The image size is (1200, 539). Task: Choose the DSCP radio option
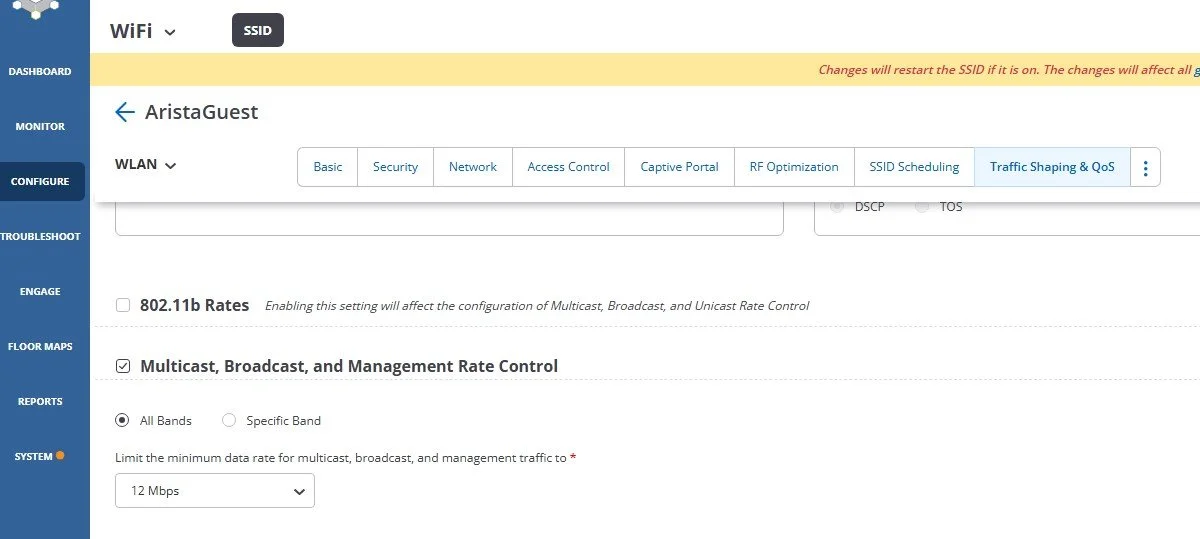(838, 207)
